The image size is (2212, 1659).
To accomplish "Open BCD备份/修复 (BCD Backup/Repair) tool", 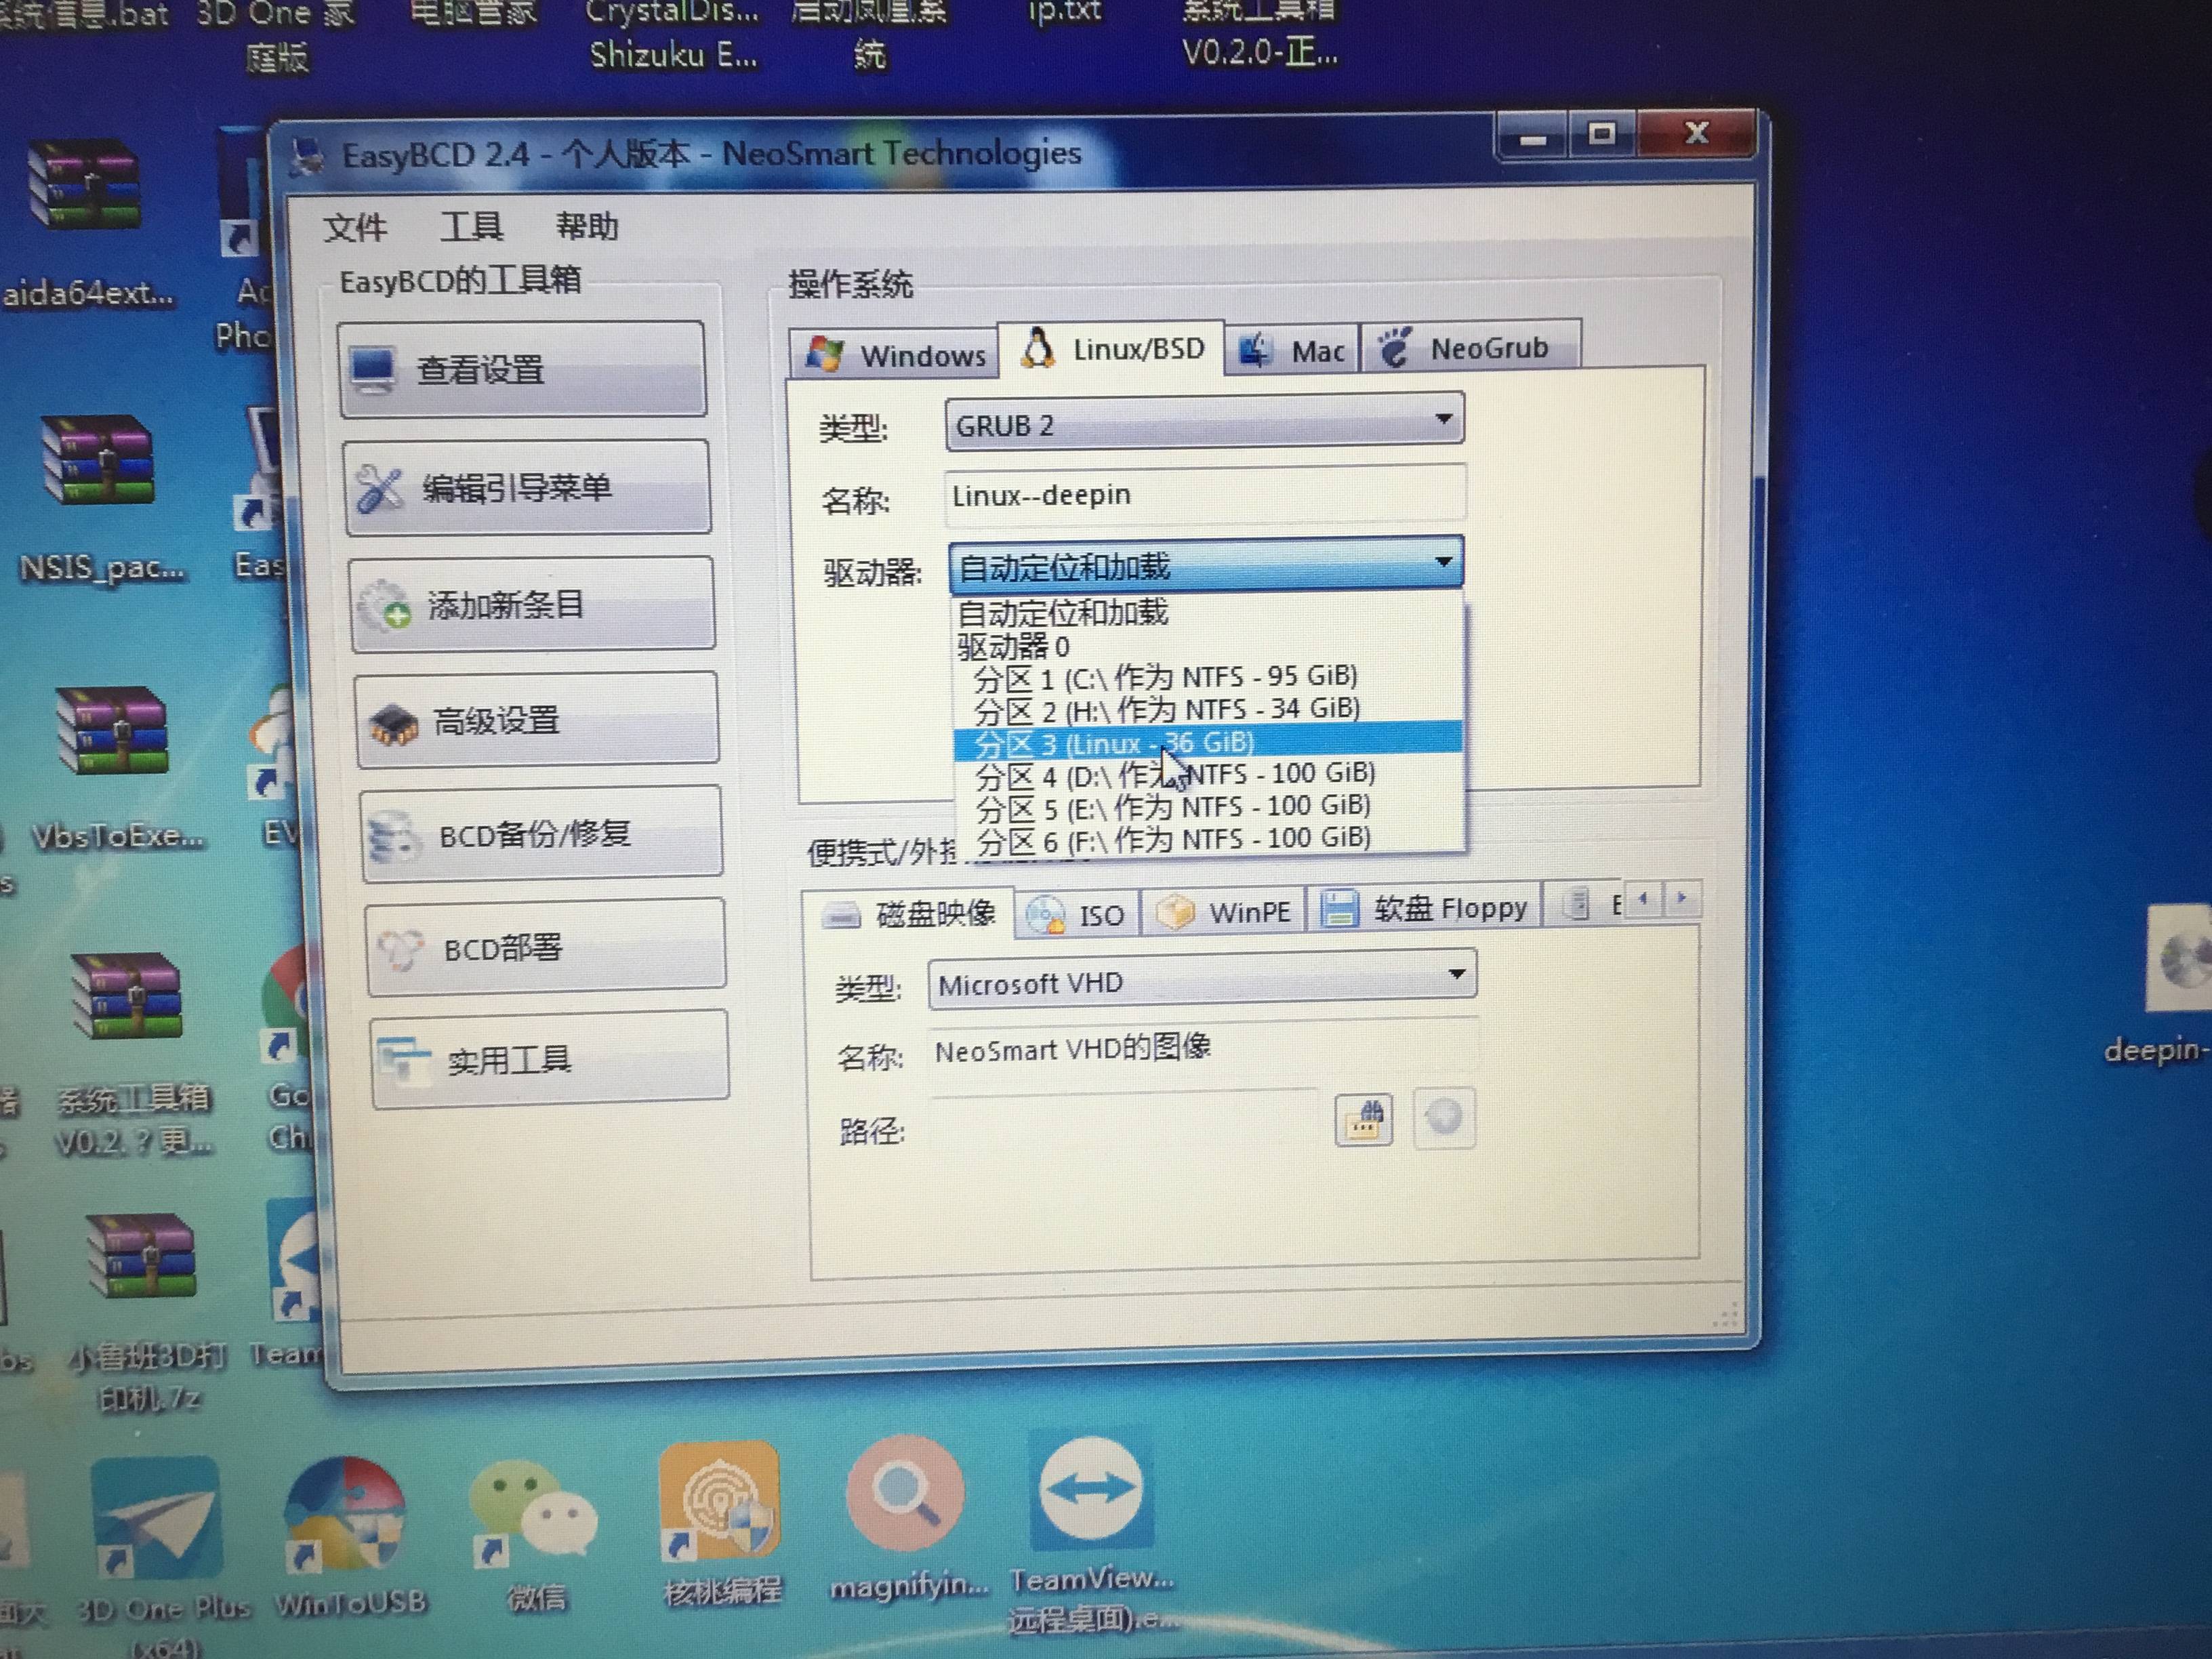I will pos(542,835).
